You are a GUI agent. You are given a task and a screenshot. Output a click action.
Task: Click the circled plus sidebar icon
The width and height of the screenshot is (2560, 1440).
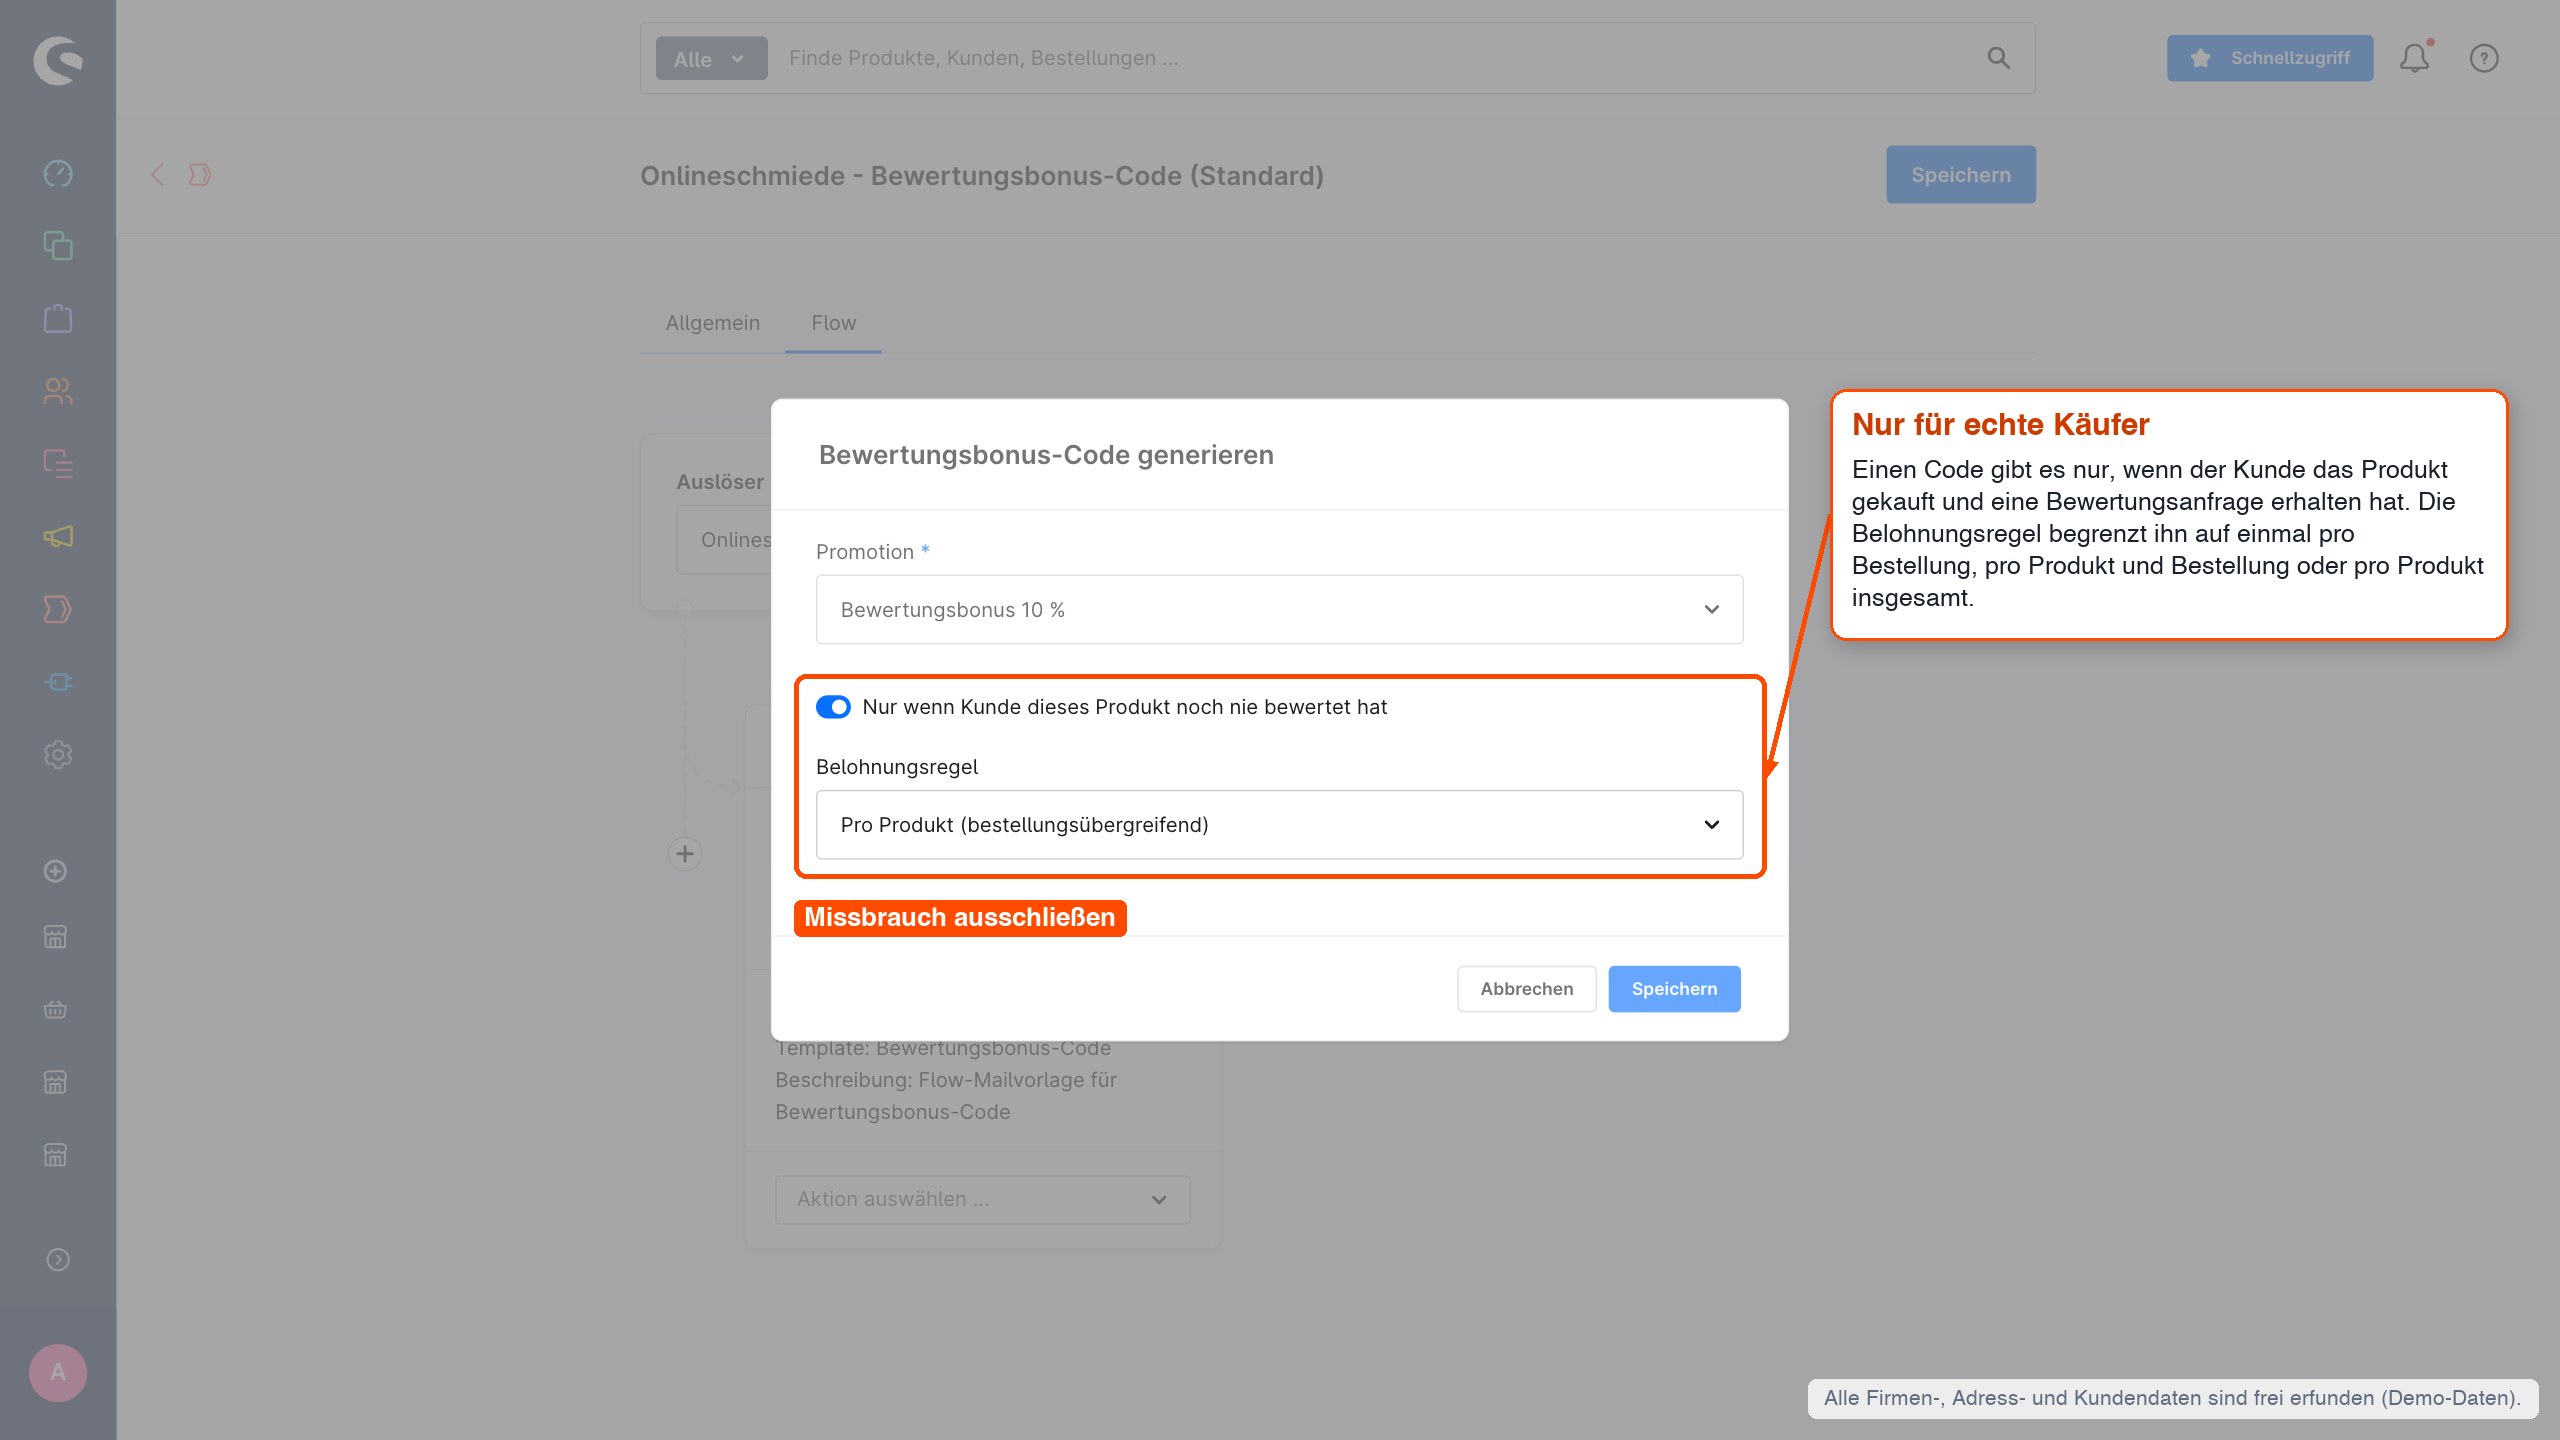coord(56,871)
